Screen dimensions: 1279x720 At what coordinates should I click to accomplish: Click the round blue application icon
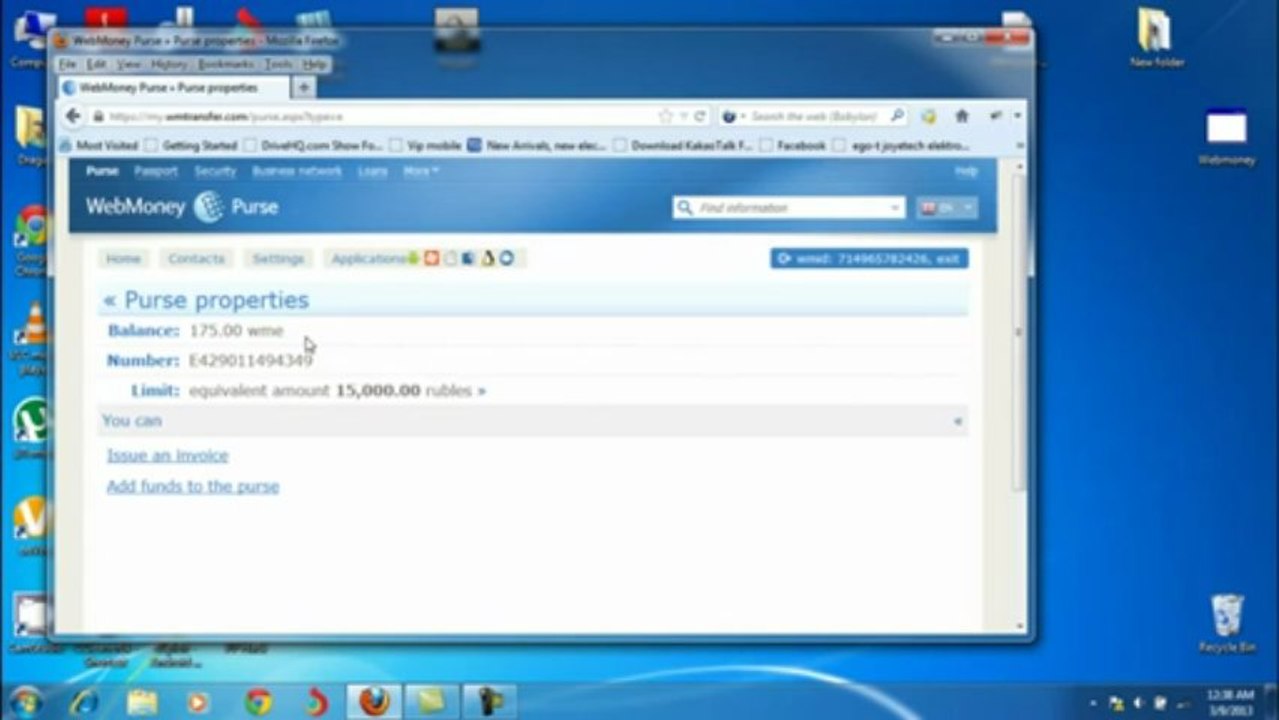pos(506,258)
